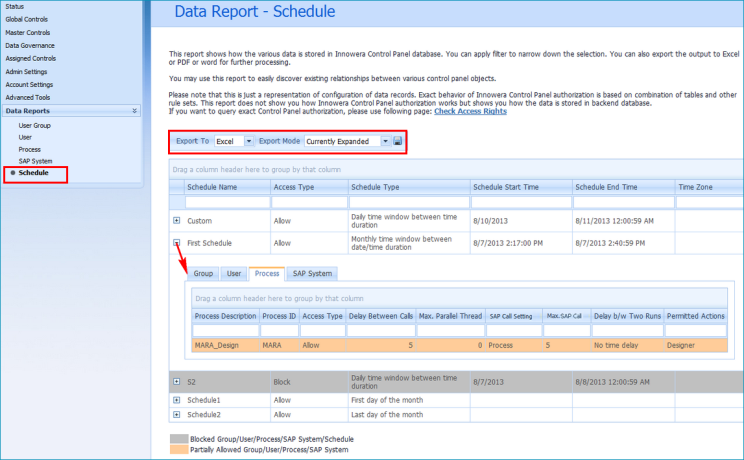Sort by Schedule Type column header
This screenshot has height=460, width=744.
(x=409, y=187)
